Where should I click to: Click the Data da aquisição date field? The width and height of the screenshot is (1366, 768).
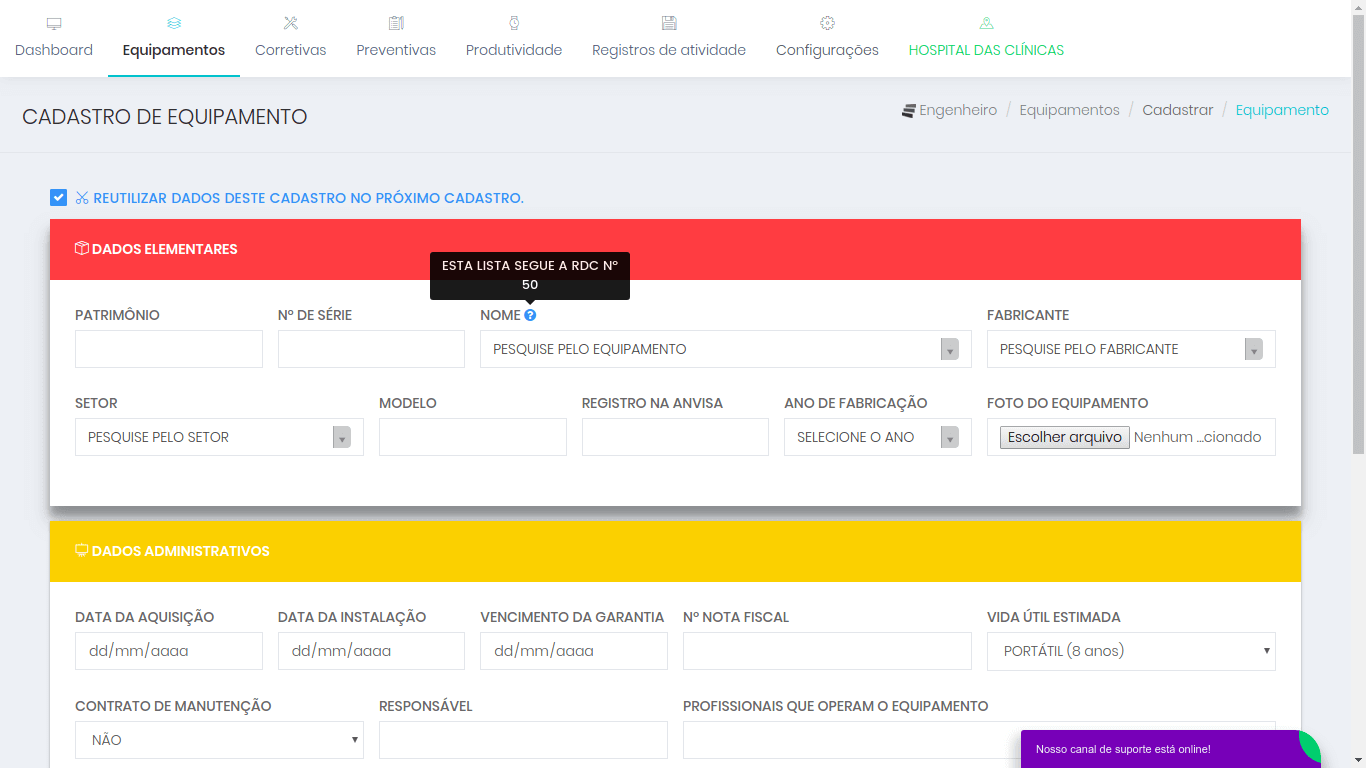tap(169, 651)
